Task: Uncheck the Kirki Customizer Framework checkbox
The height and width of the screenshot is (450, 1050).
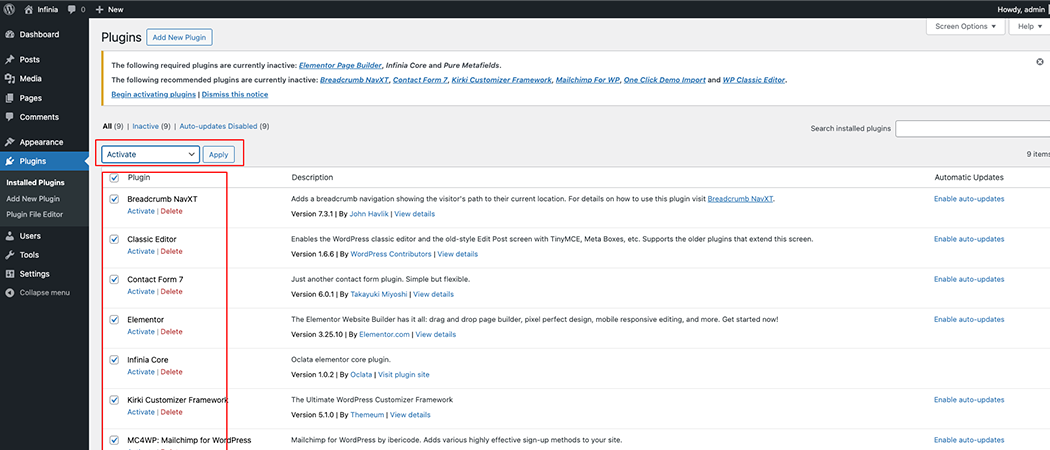Action: [114, 400]
